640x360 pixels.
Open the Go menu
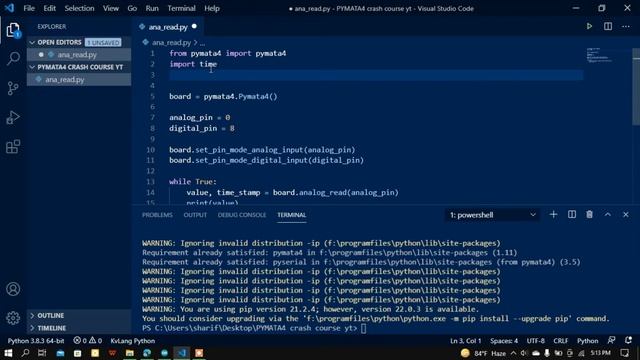pos(132,8)
